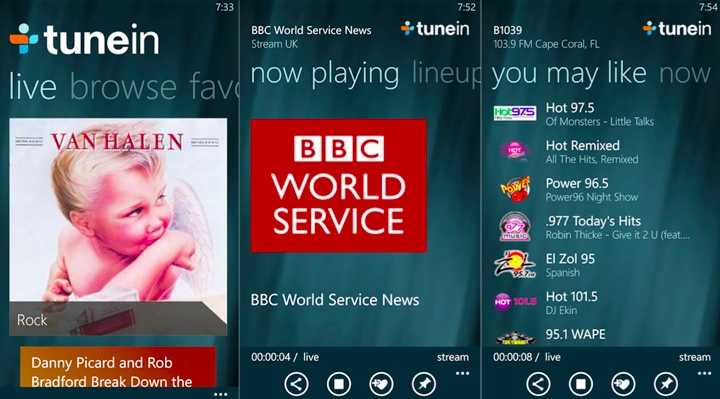Select the live tab
The image size is (720, 399).
[x=33, y=86]
